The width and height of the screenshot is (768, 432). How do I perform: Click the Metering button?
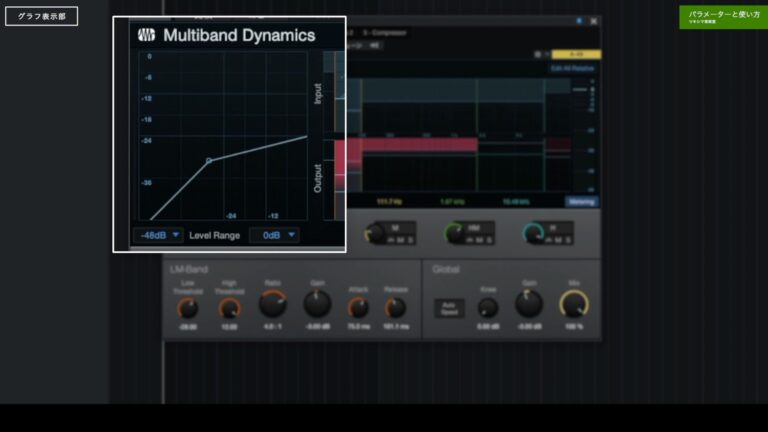[581, 201]
